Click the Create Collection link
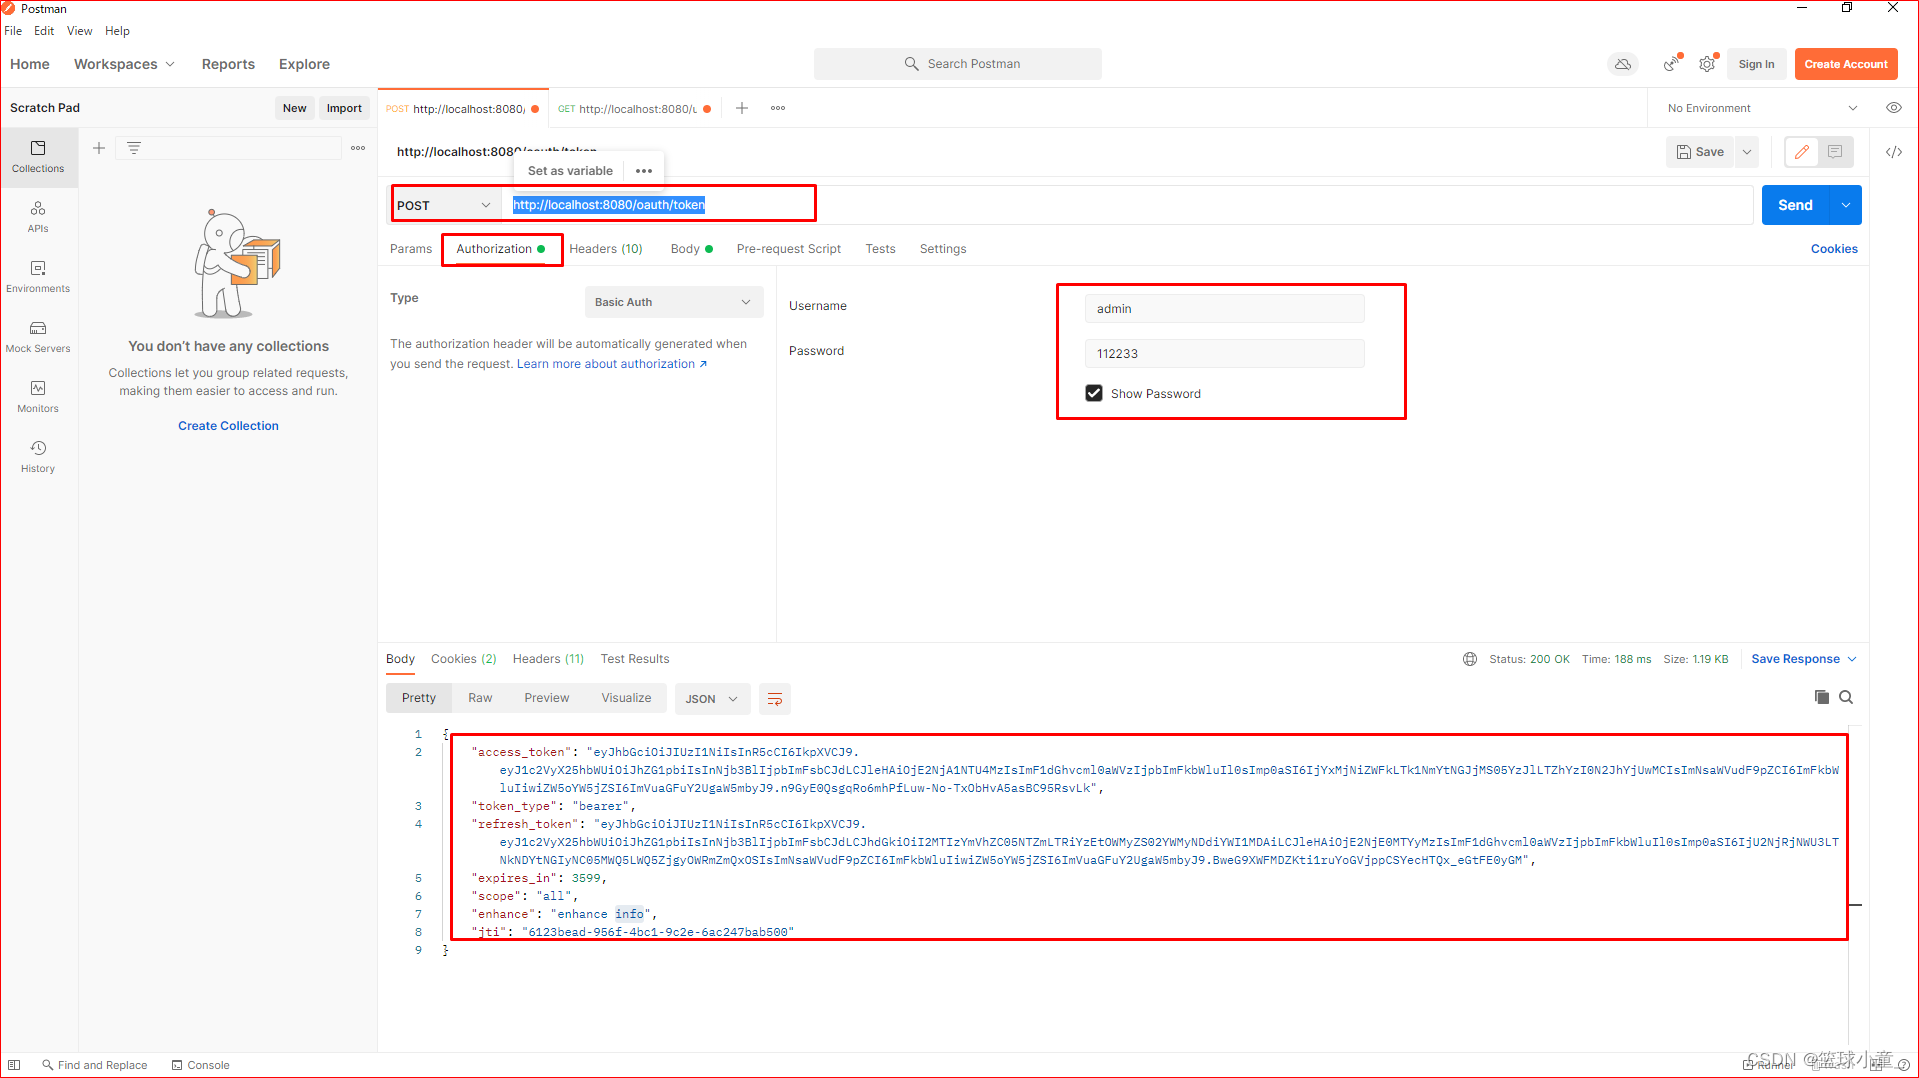 (x=228, y=426)
